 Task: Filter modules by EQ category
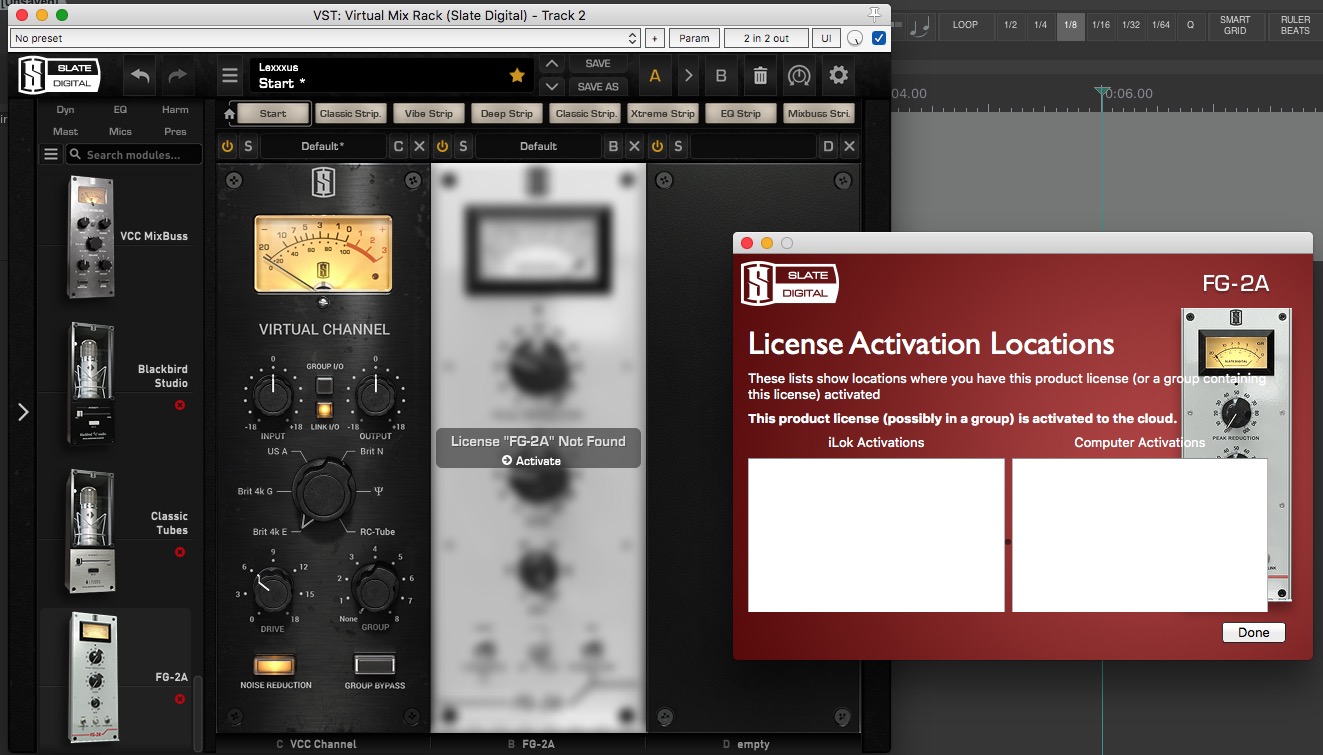pos(120,110)
